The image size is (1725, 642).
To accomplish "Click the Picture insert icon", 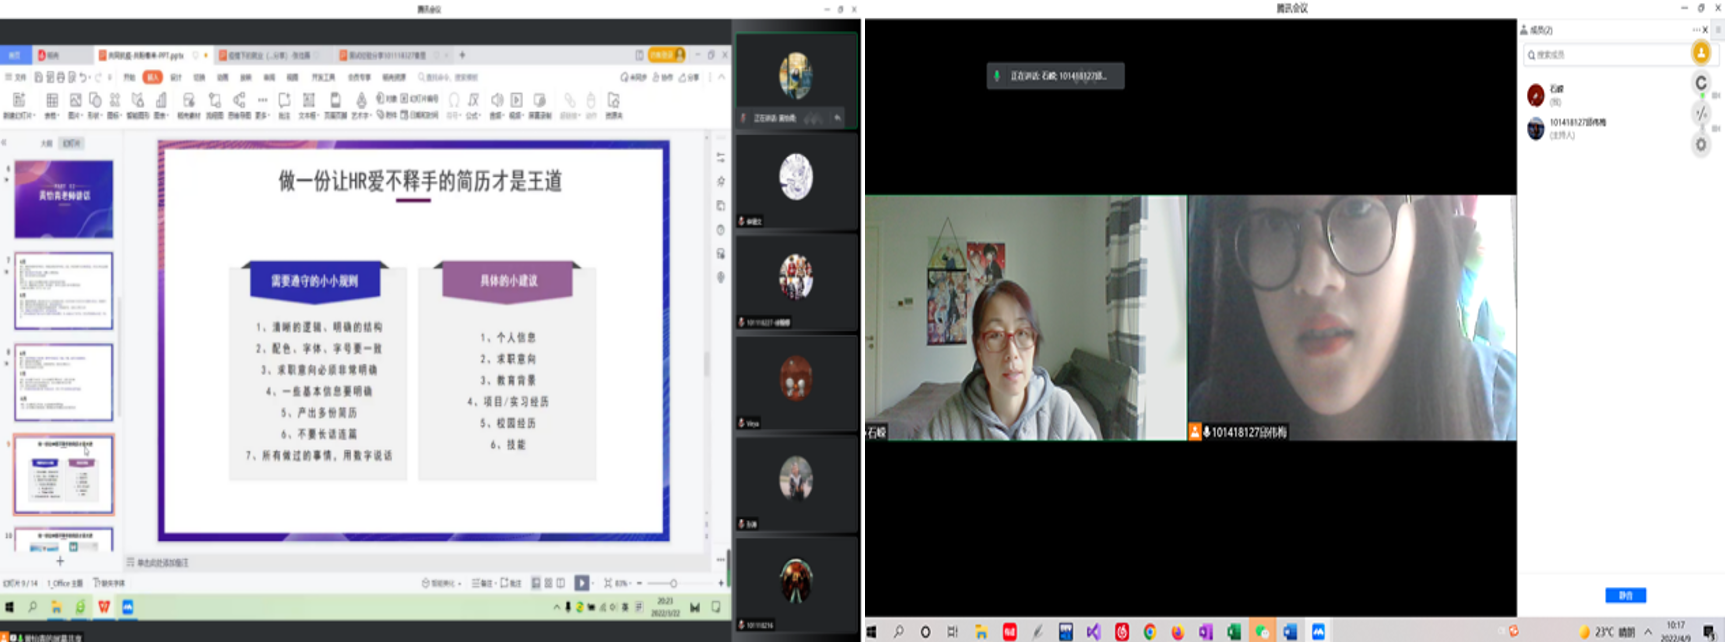I will click(75, 102).
